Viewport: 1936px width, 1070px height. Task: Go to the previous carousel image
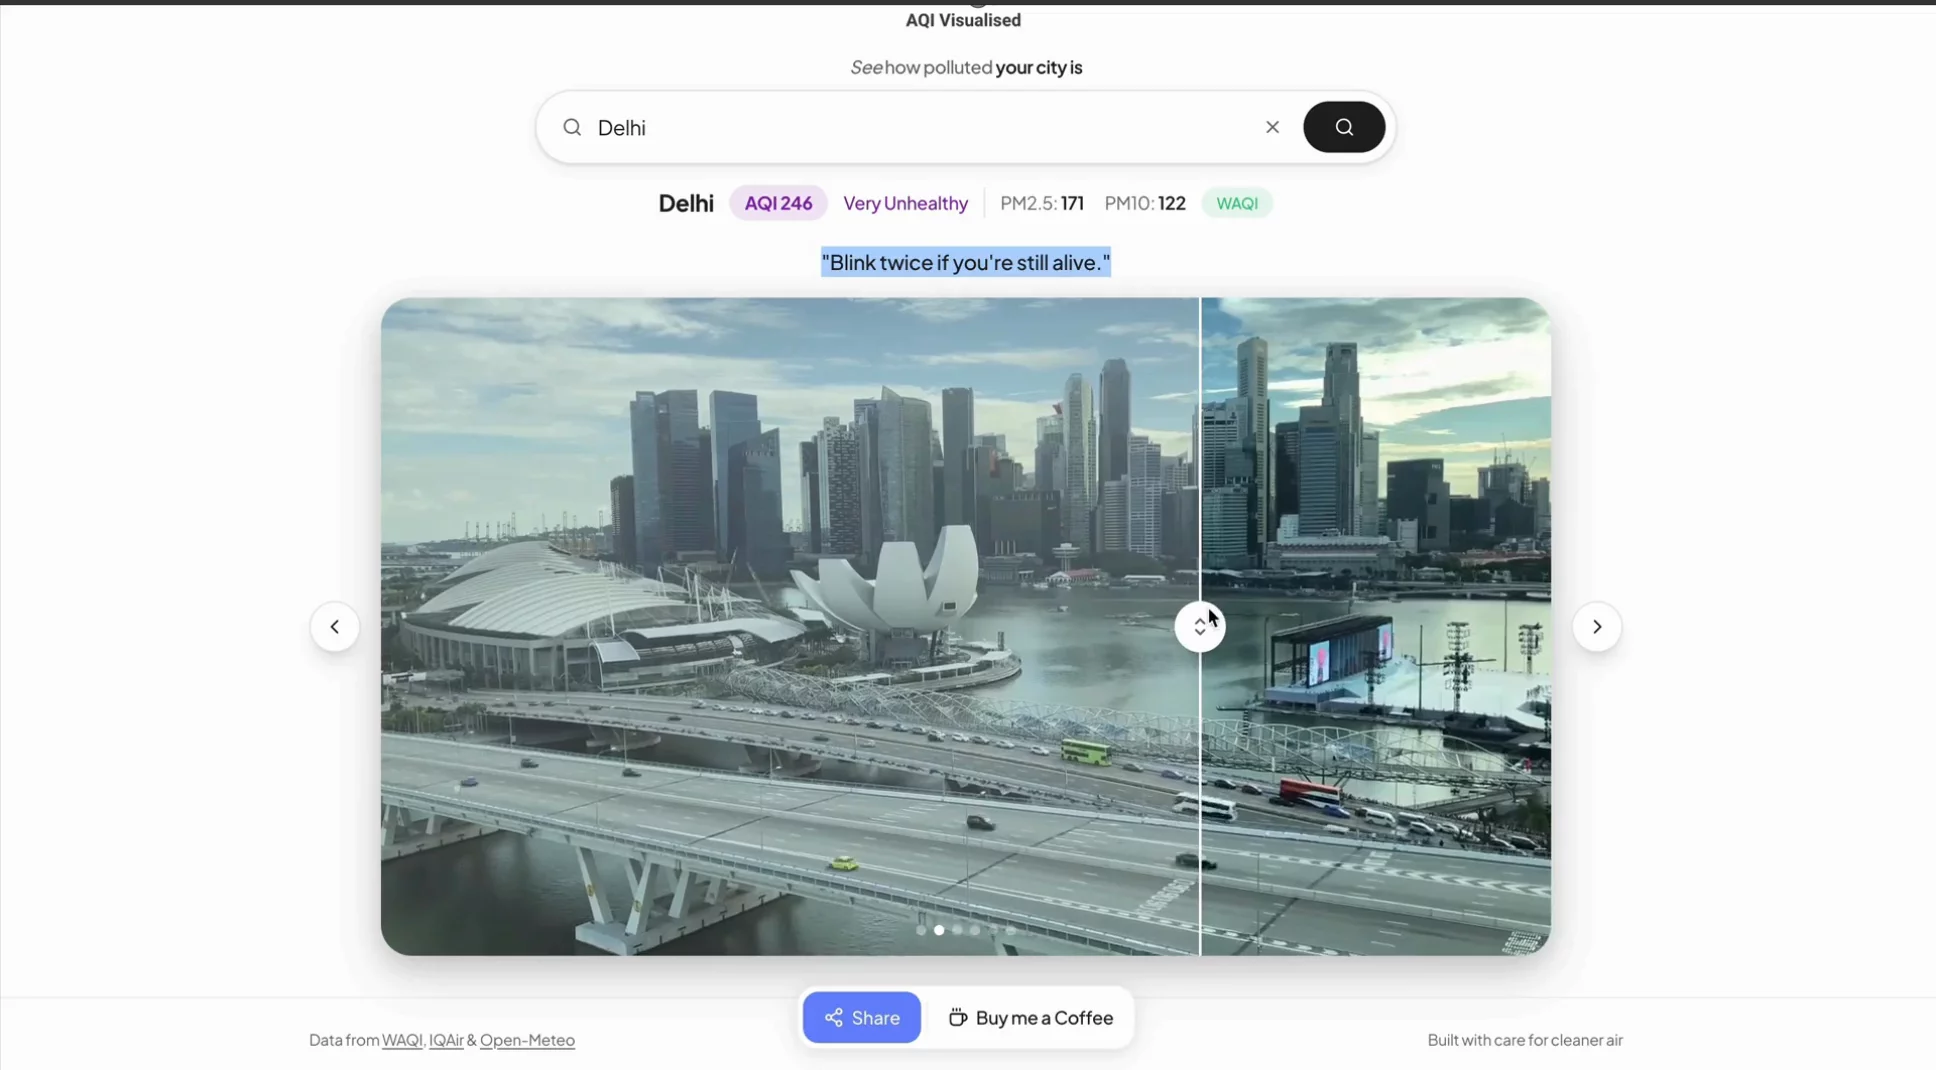click(335, 627)
